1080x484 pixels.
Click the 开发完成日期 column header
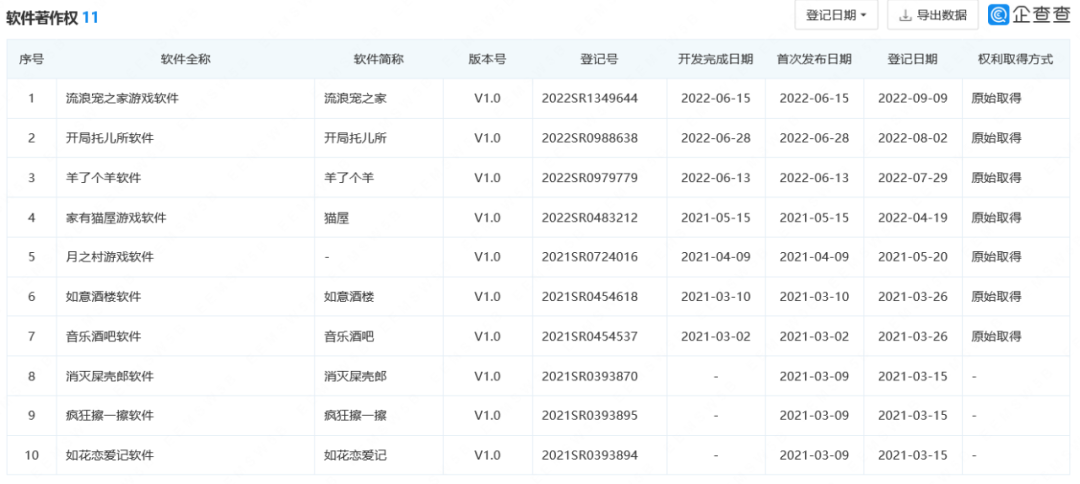click(716, 59)
